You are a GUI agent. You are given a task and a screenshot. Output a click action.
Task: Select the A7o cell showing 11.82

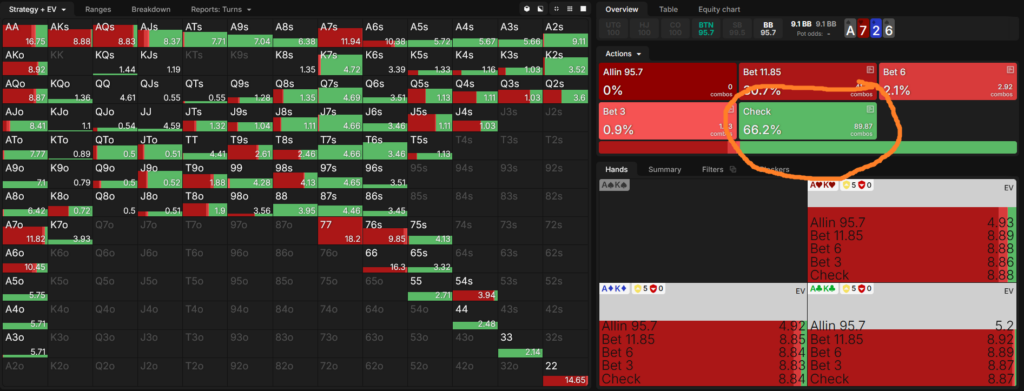[25, 231]
